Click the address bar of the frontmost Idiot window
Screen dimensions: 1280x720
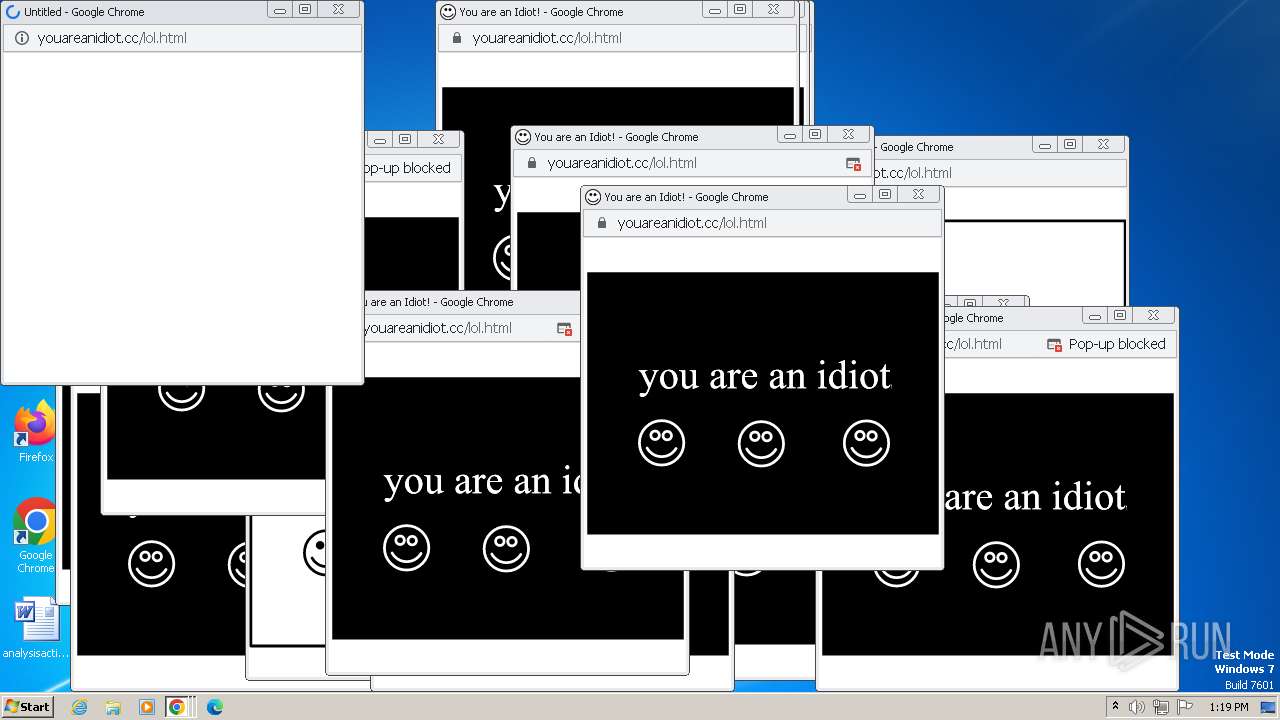coord(762,223)
